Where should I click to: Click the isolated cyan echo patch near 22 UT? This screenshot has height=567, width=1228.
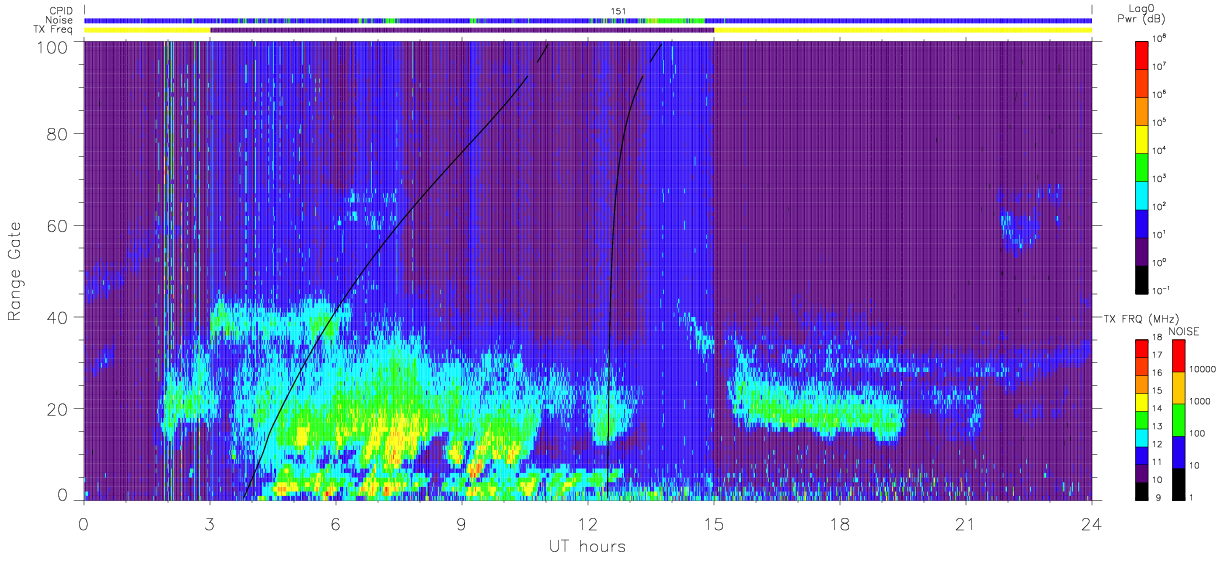[x=1020, y=230]
